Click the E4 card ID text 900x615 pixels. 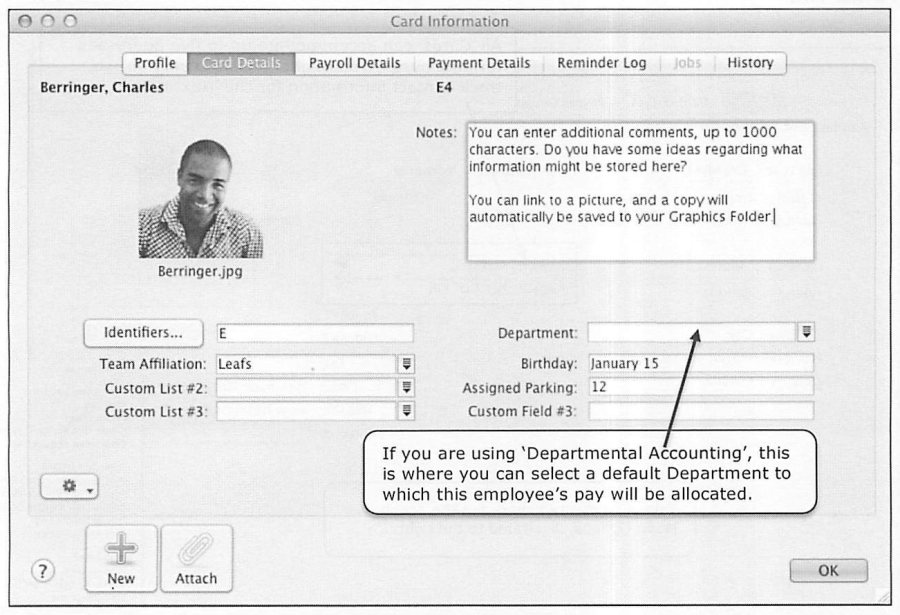pyautogui.click(x=444, y=87)
